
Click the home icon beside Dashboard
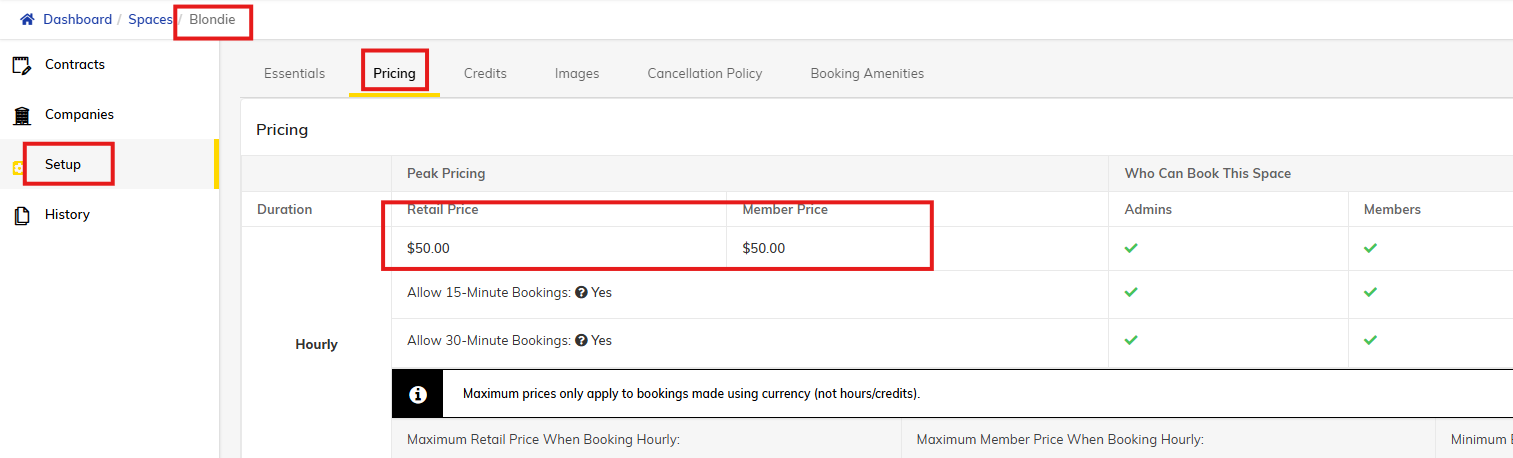coord(28,20)
